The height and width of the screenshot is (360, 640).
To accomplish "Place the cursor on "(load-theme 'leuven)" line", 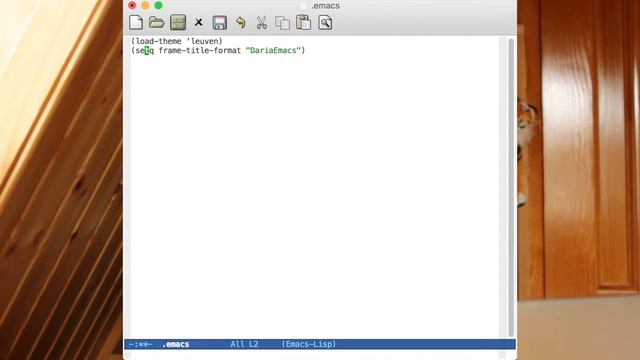I will 177,41.
